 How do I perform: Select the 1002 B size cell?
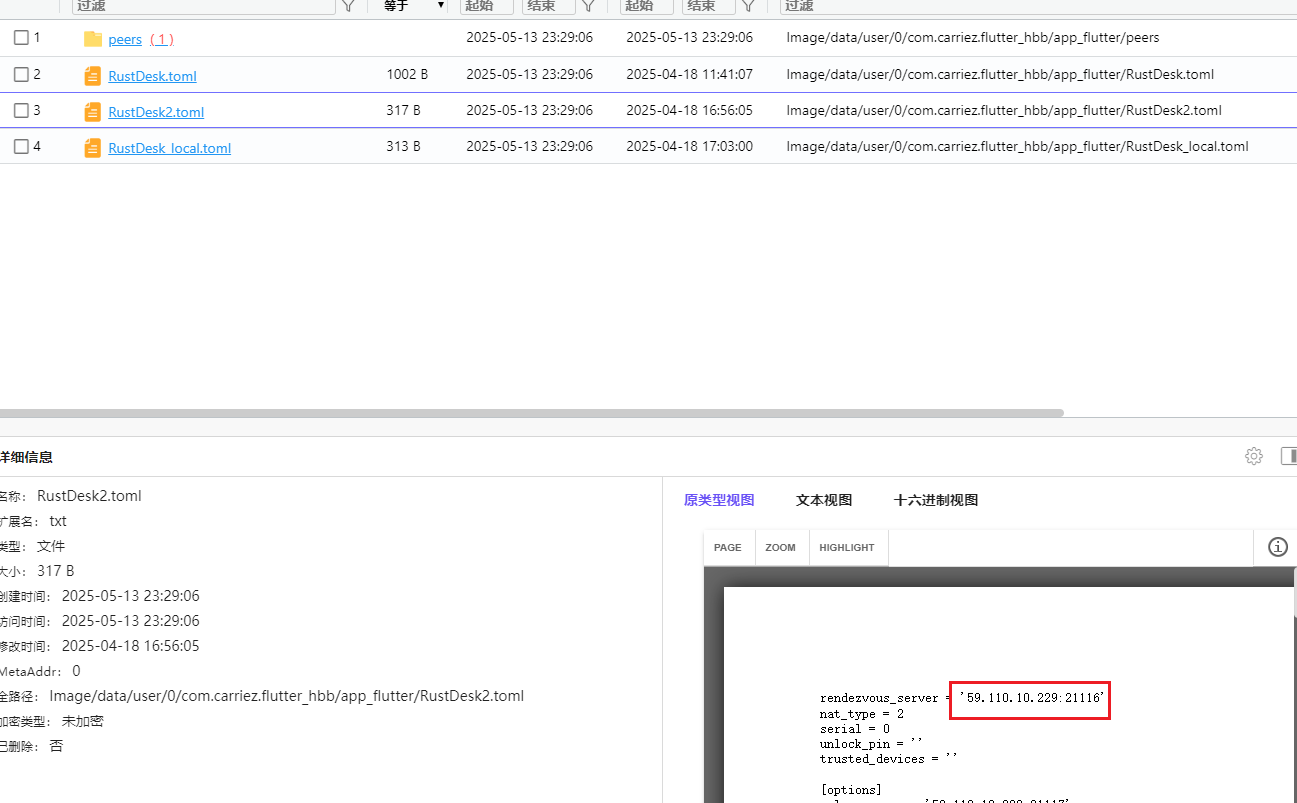point(407,74)
